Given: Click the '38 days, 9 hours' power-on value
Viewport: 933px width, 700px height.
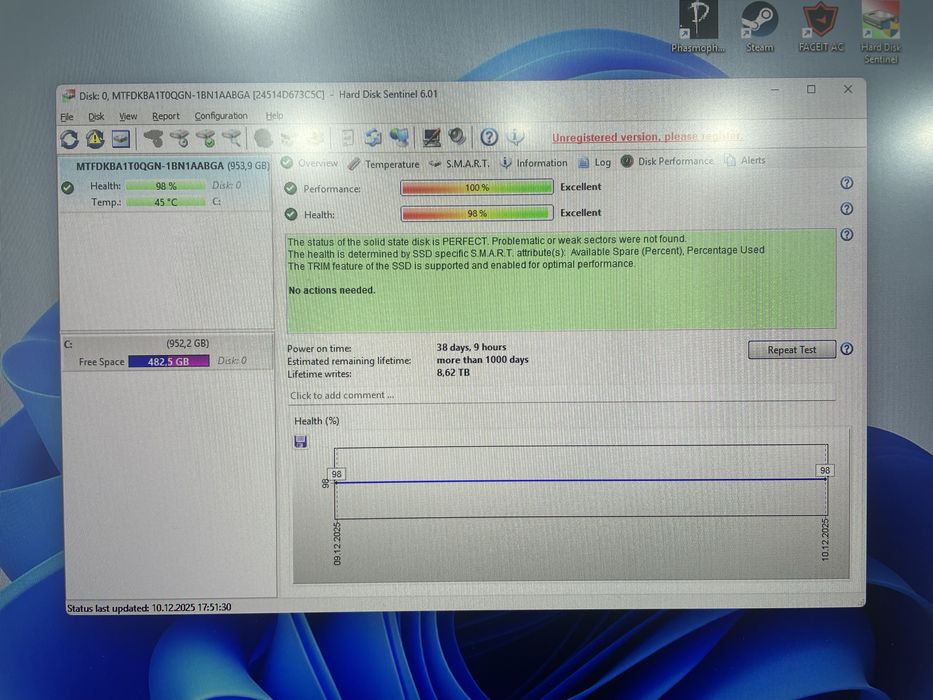Looking at the screenshot, I should (x=471, y=347).
